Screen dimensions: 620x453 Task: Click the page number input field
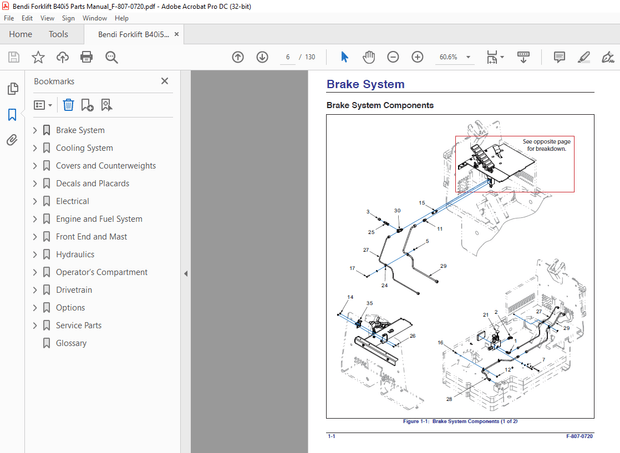(x=287, y=57)
